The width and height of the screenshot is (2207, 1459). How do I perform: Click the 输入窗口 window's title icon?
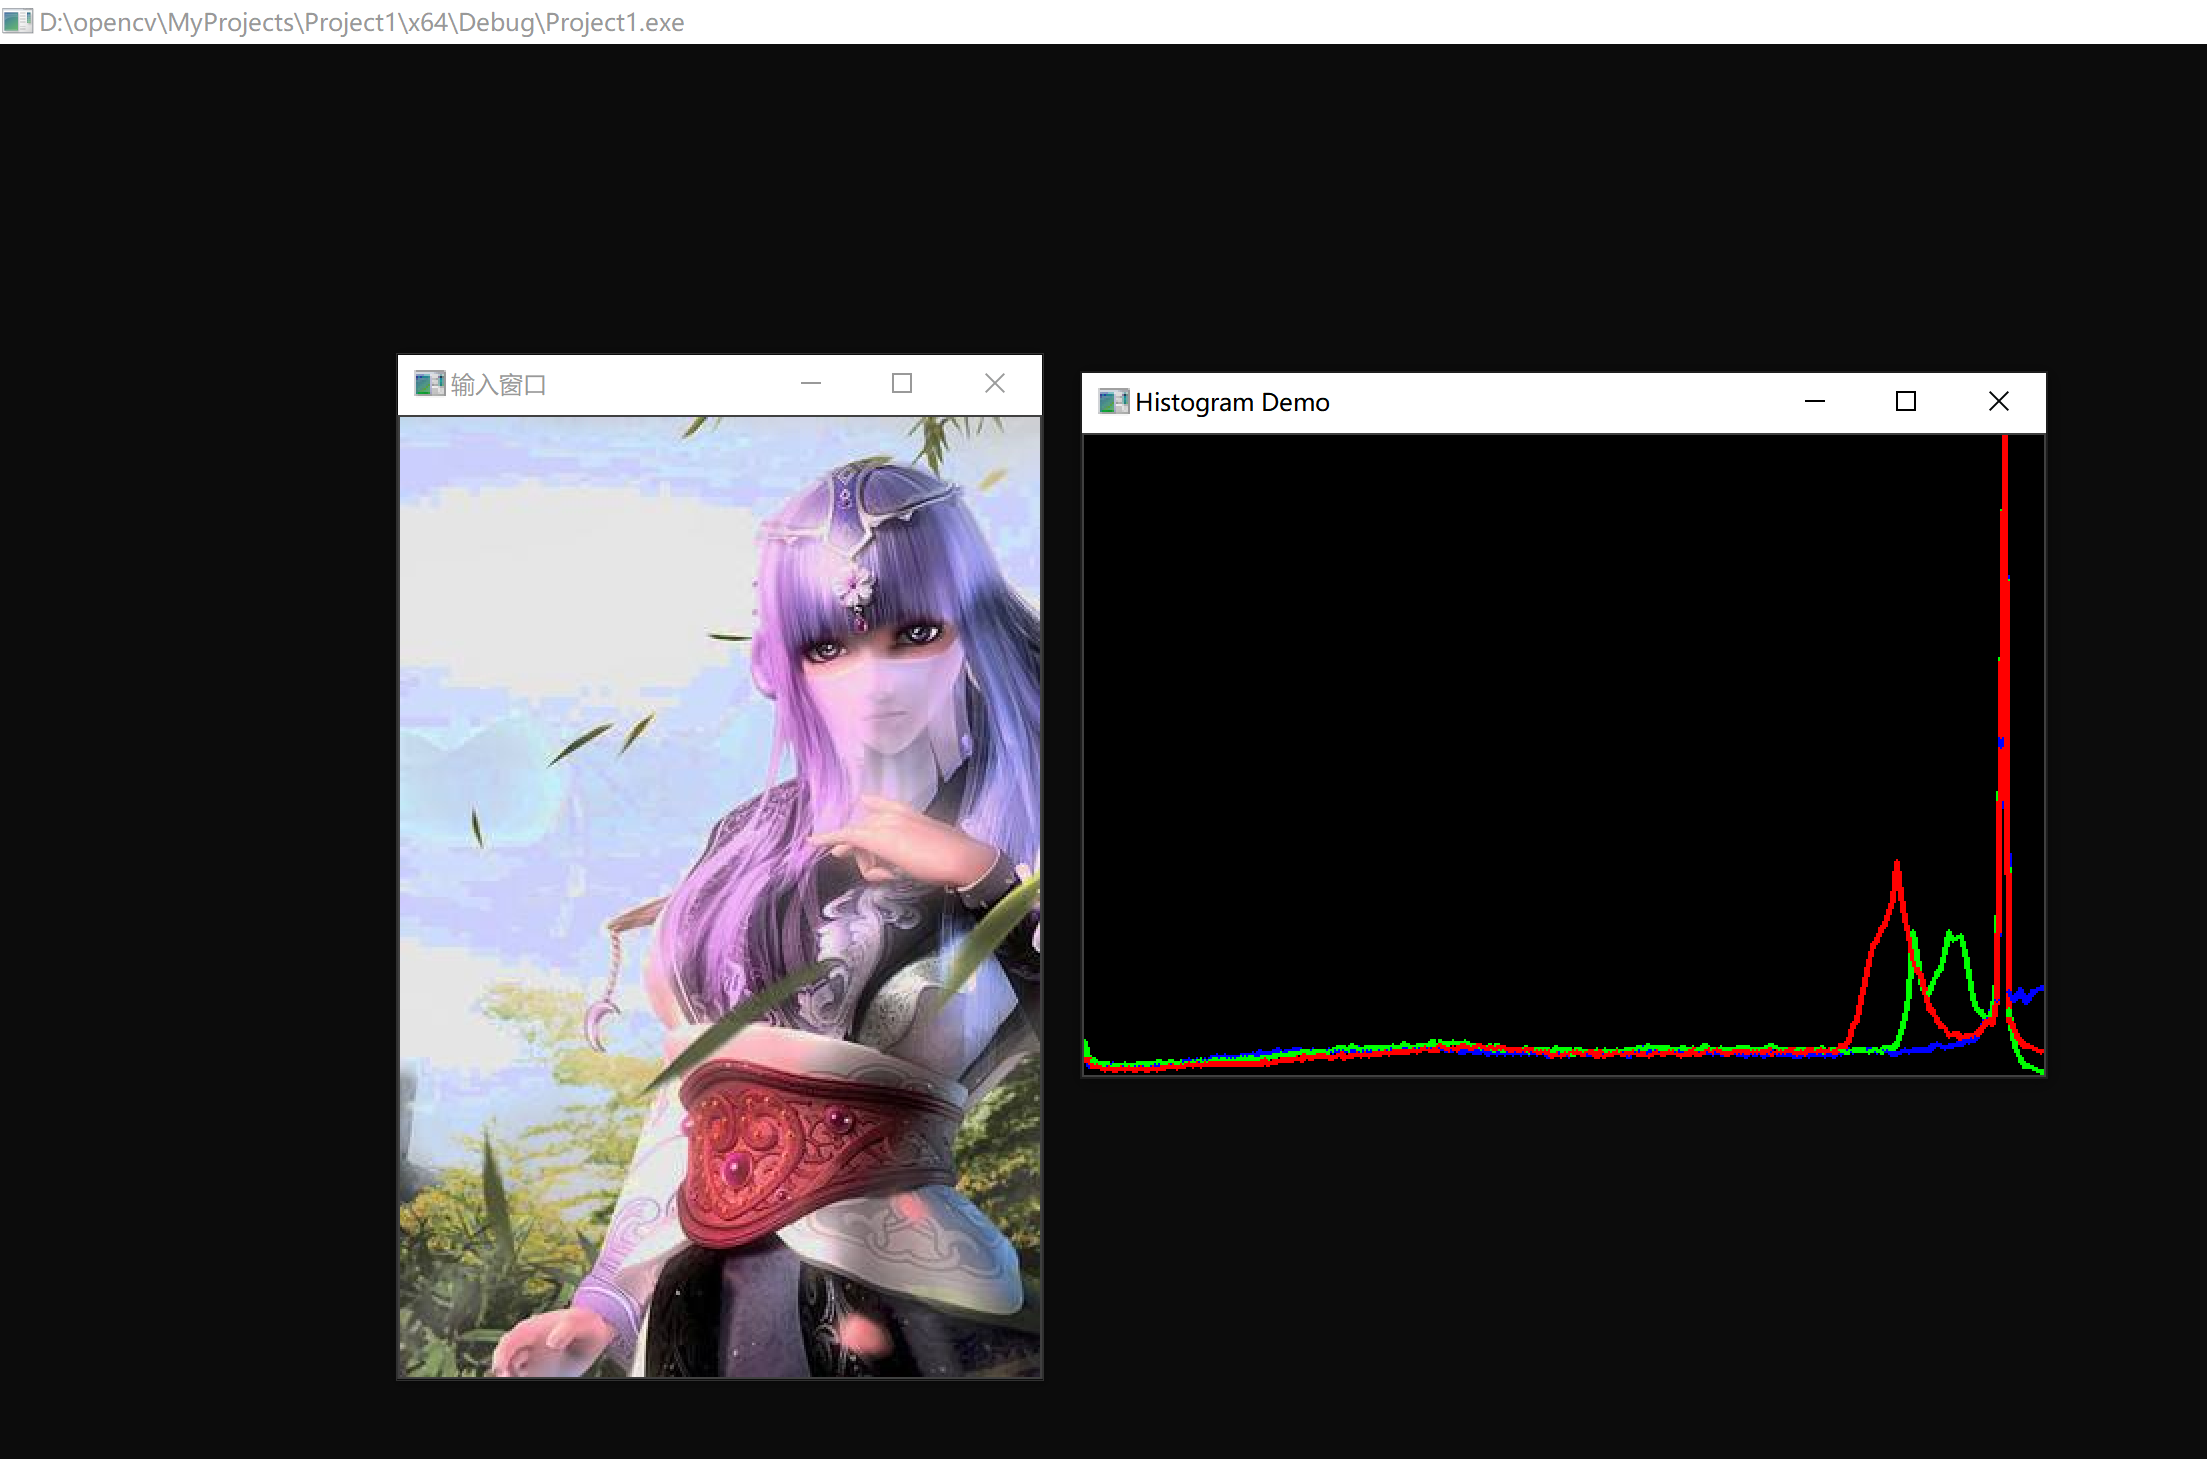pyautogui.click(x=430, y=384)
